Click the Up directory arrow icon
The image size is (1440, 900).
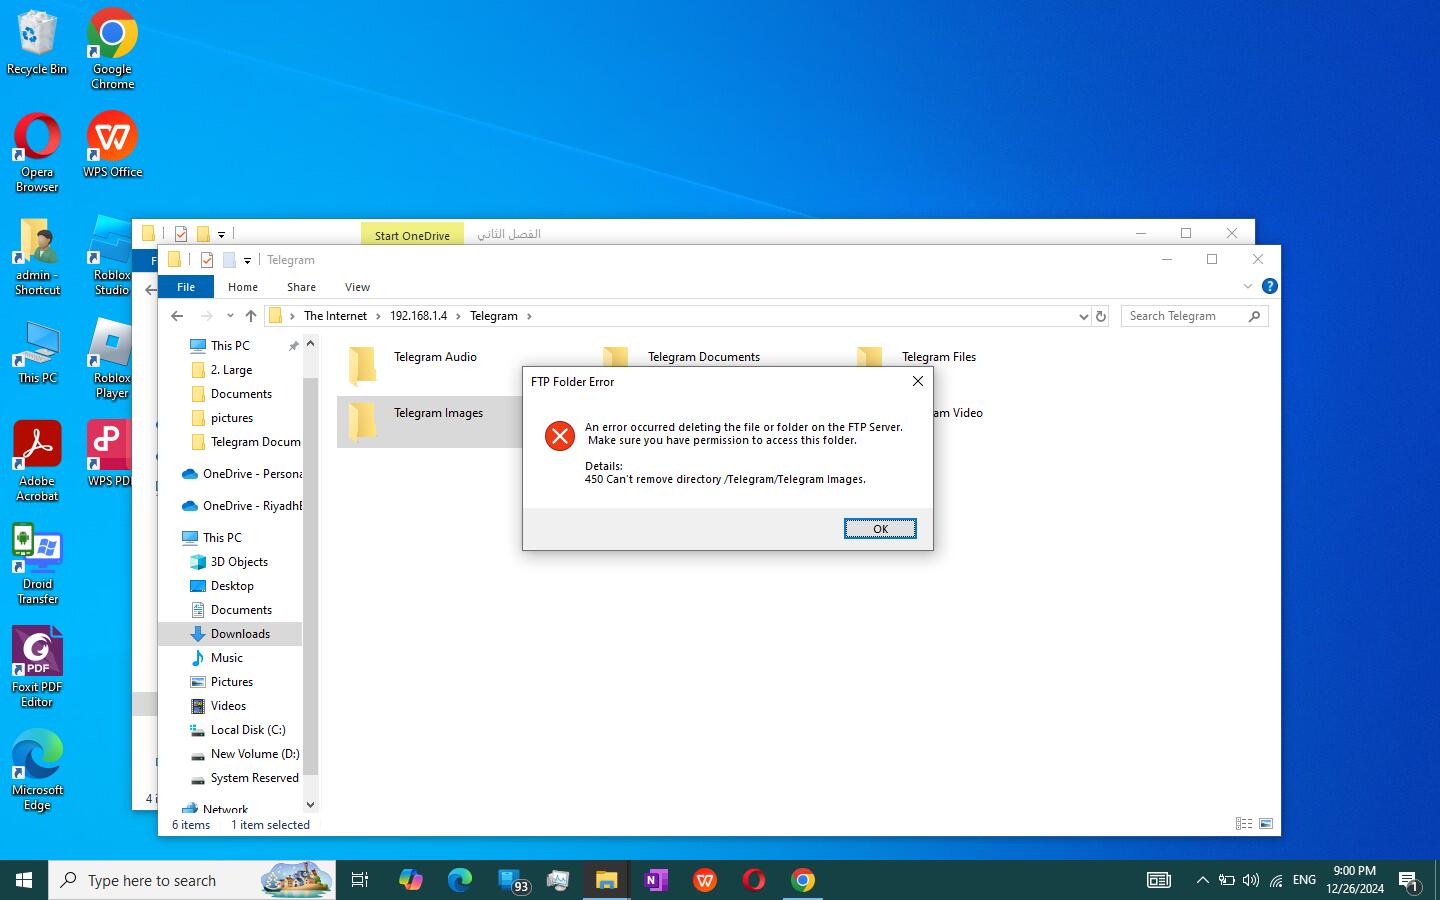[x=251, y=316]
